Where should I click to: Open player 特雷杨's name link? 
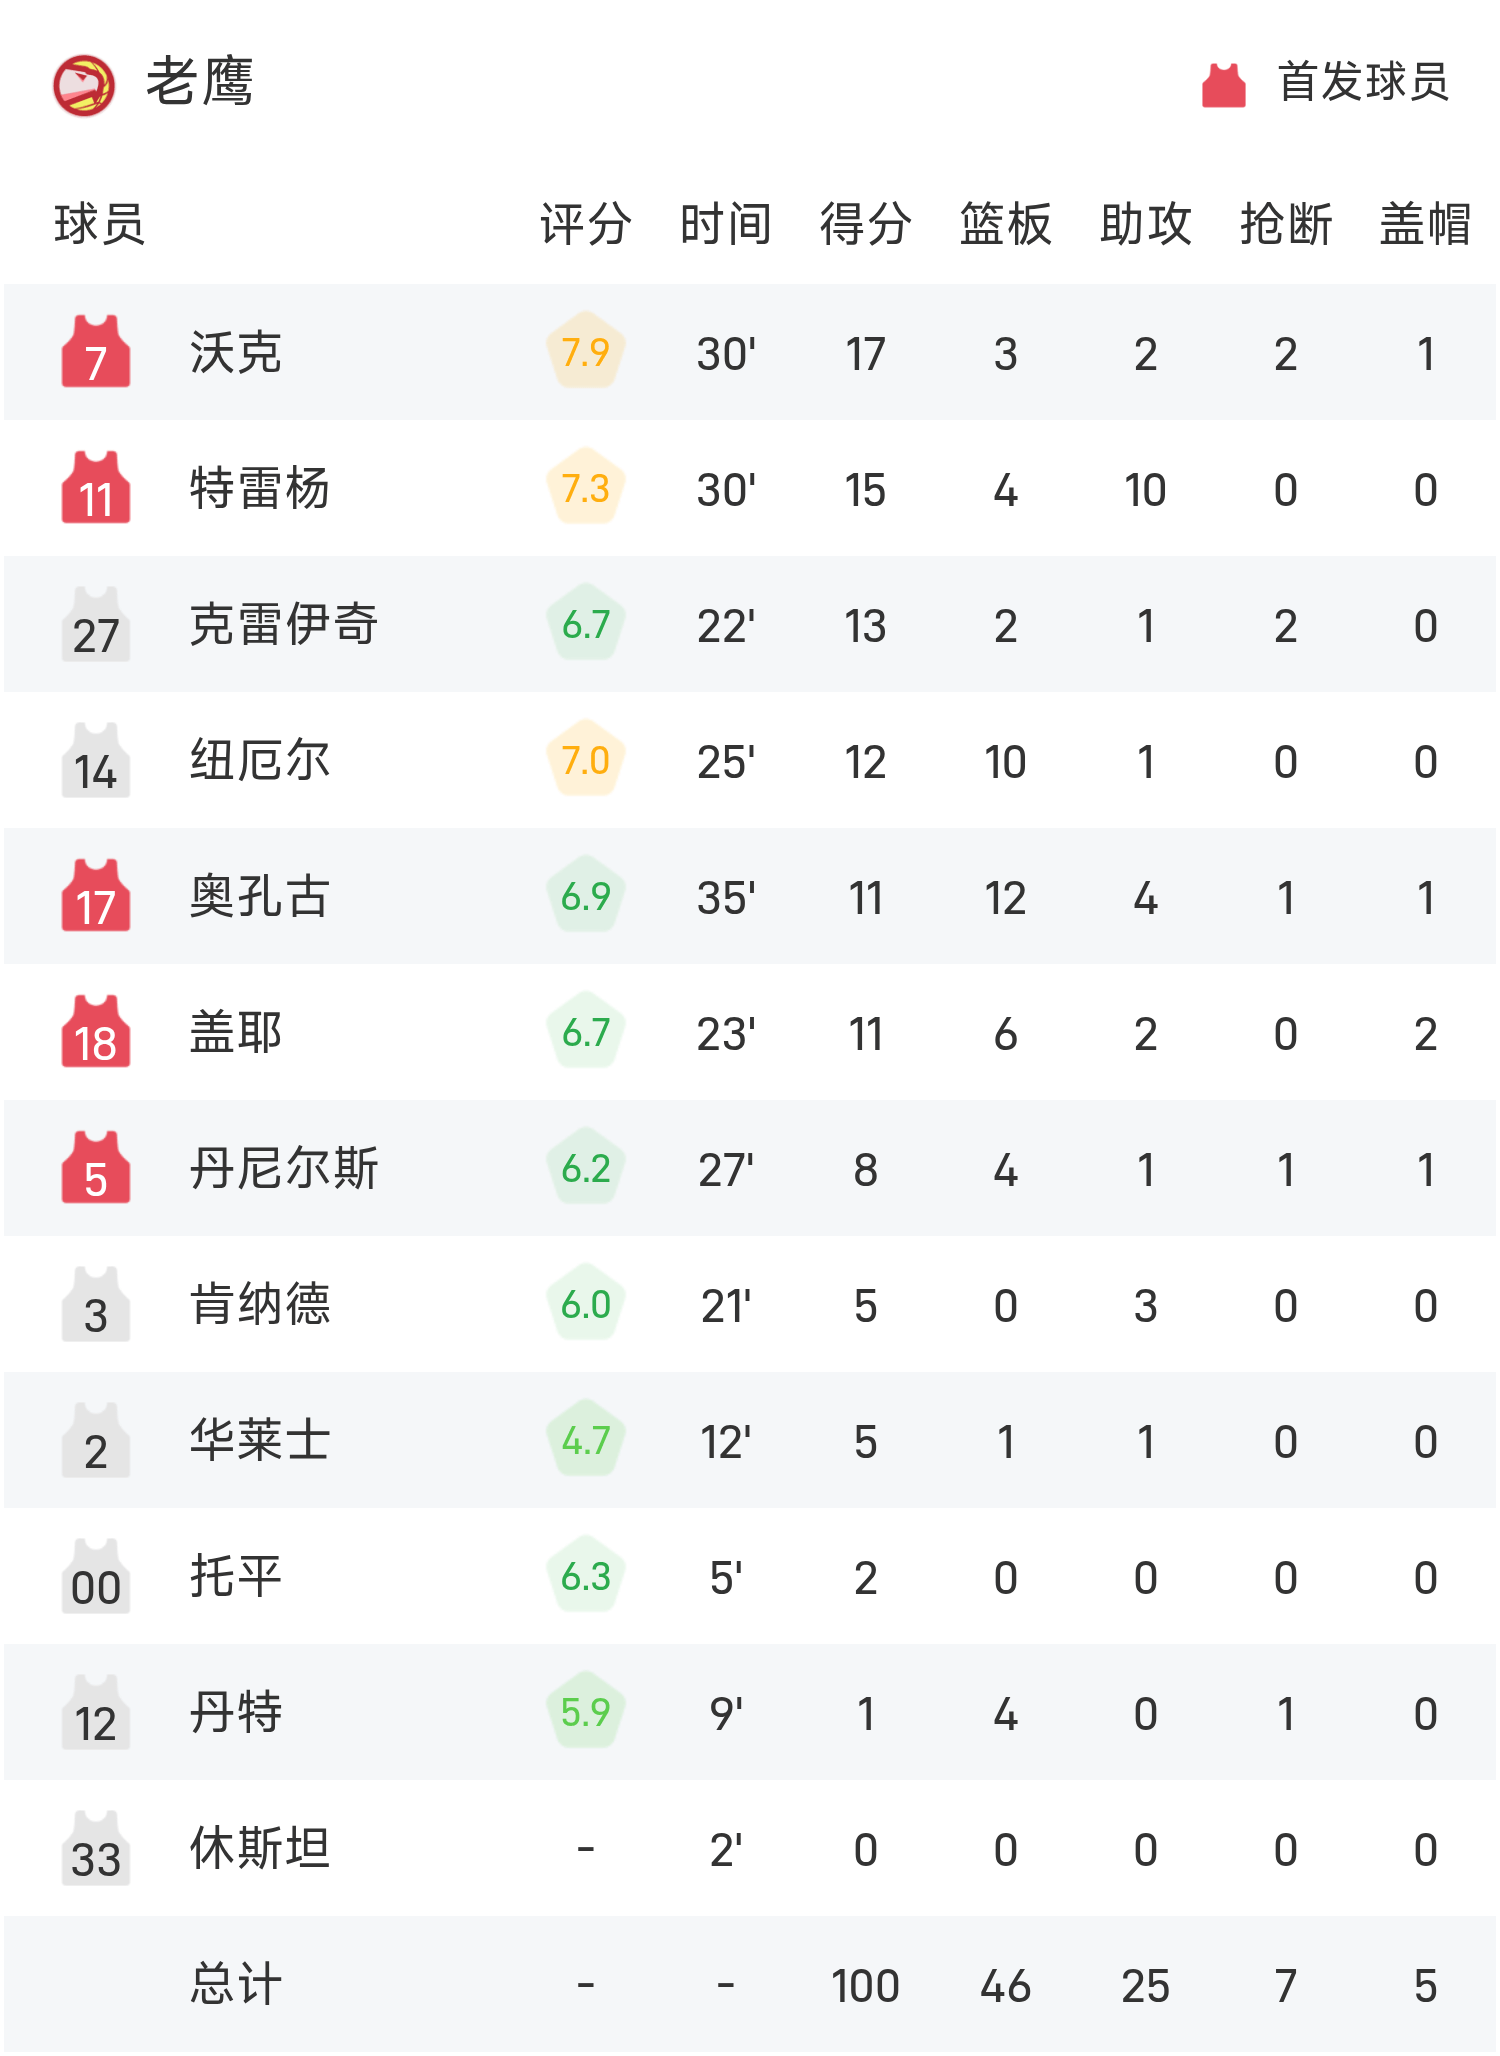click(260, 489)
